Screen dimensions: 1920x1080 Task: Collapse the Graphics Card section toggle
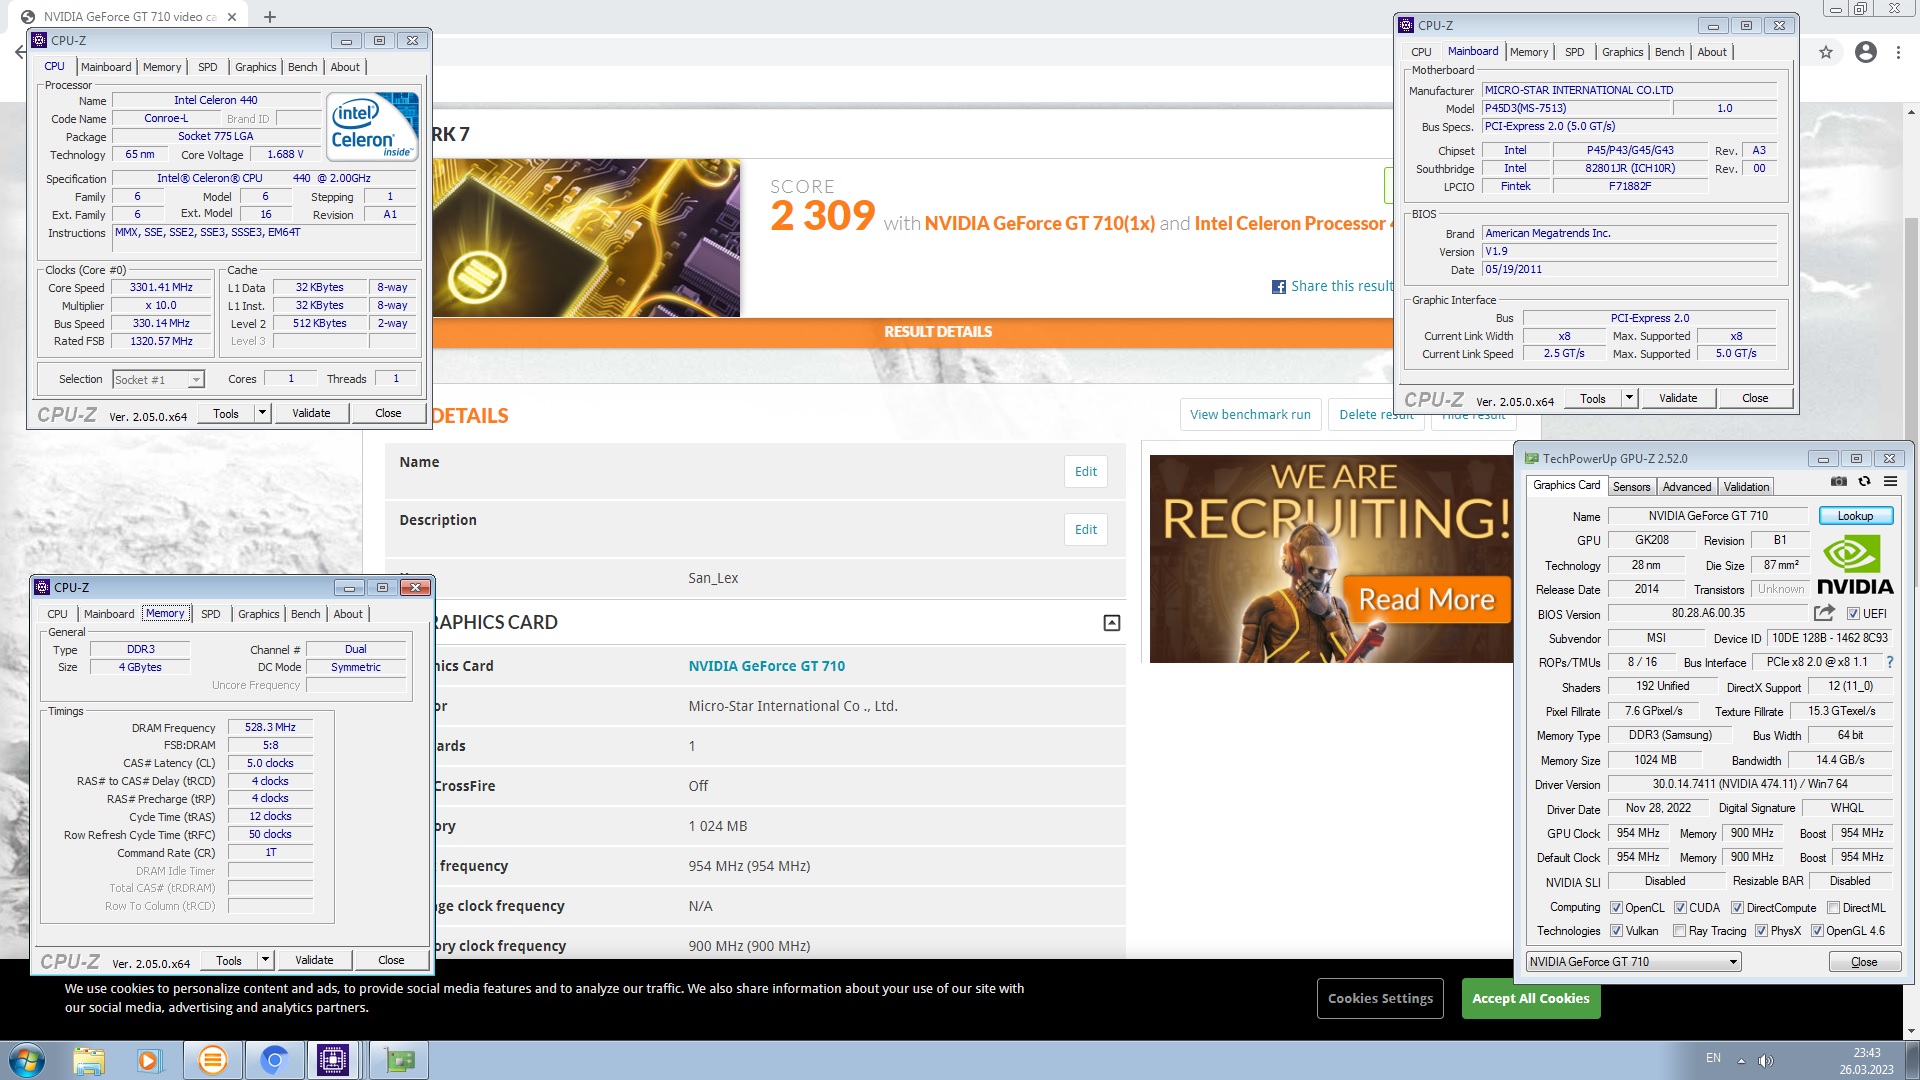[x=1111, y=623]
